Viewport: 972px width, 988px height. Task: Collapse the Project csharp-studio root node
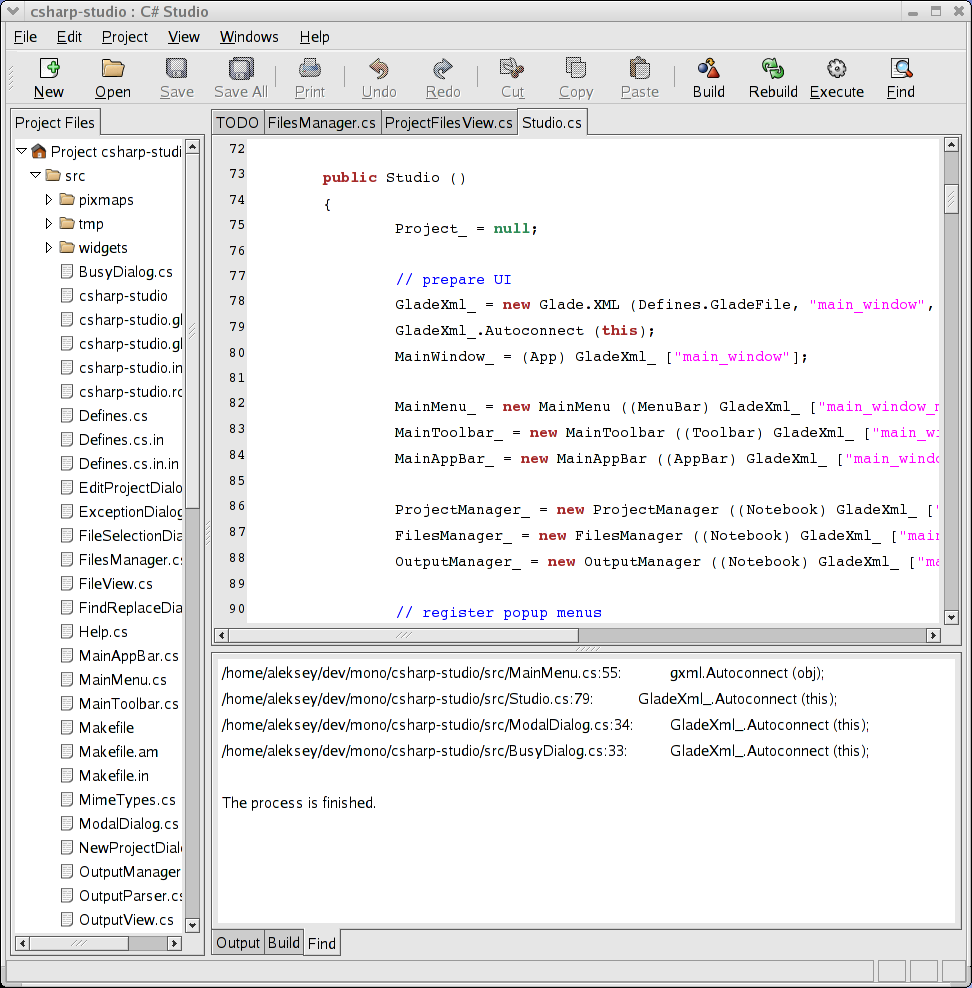tap(22, 151)
